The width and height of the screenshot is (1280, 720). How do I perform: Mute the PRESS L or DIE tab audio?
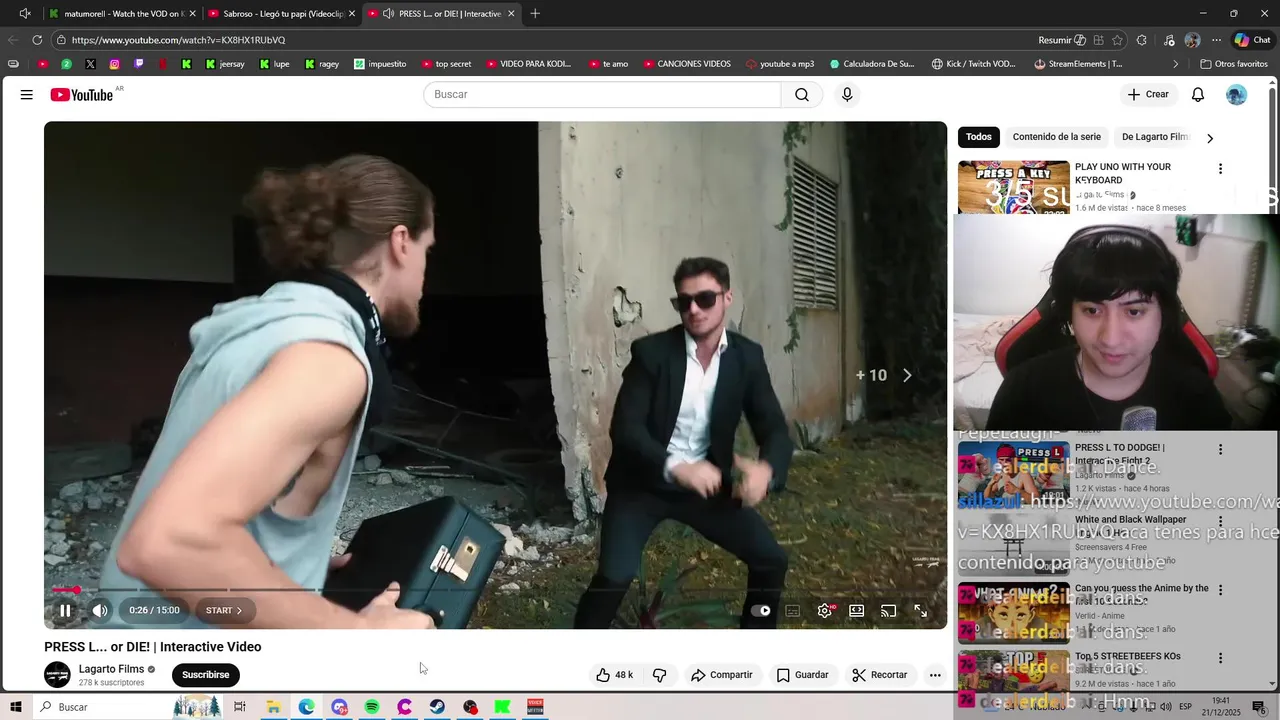point(388,14)
